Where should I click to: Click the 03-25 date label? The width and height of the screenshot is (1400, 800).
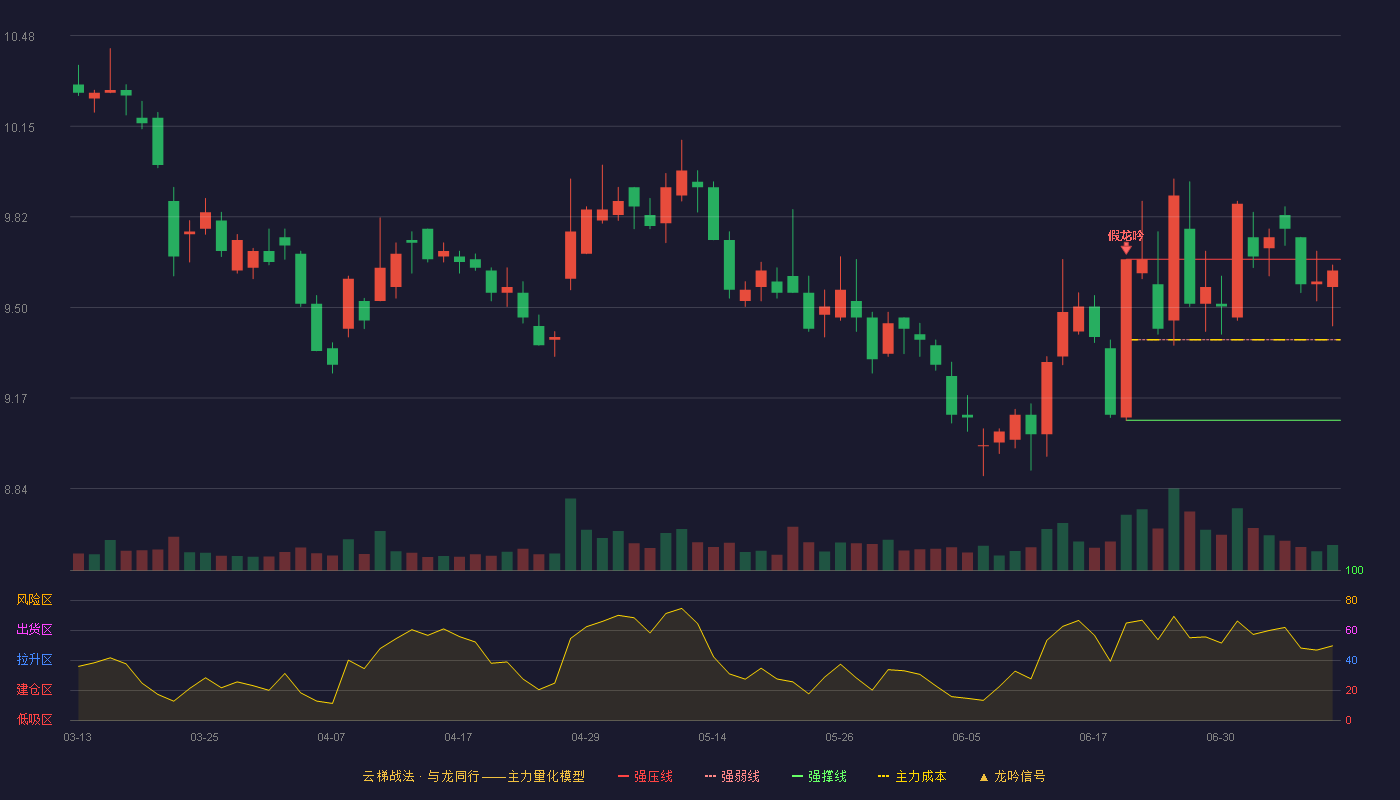204,737
